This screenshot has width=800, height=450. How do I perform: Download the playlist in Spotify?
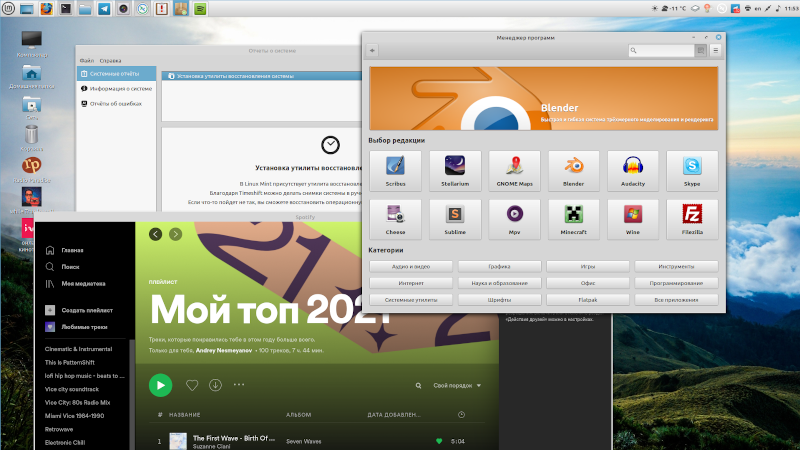(215, 385)
